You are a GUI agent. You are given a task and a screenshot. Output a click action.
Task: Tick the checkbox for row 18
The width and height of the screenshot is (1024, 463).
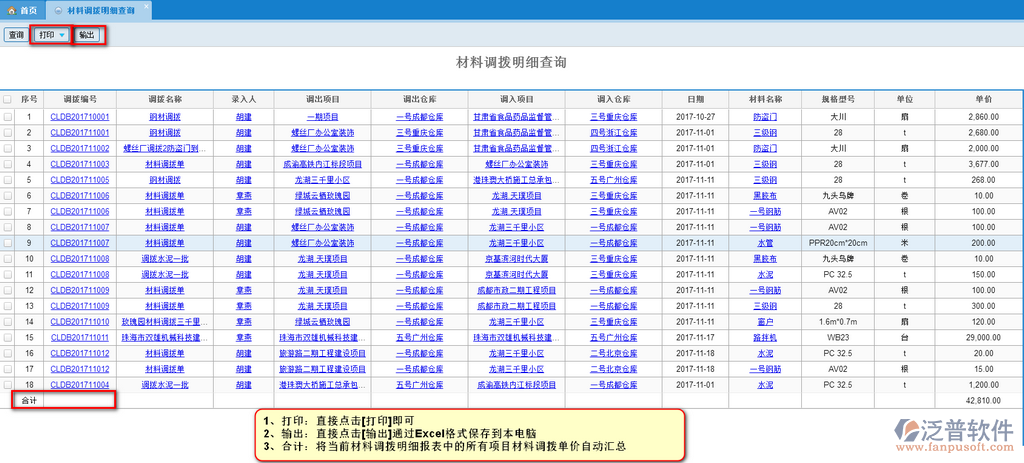click(x=8, y=384)
